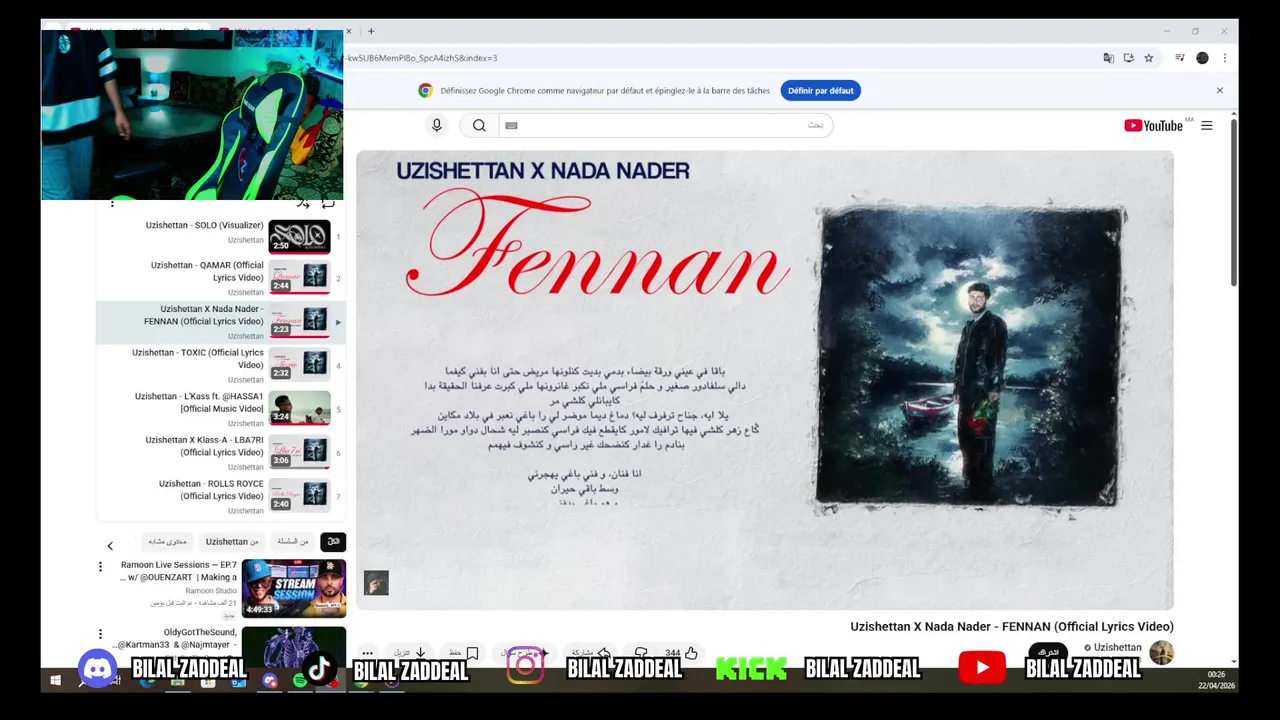Click the translate page icon in address bar
The width and height of the screenshot is (1280, 720).
tap(1108, 58)
